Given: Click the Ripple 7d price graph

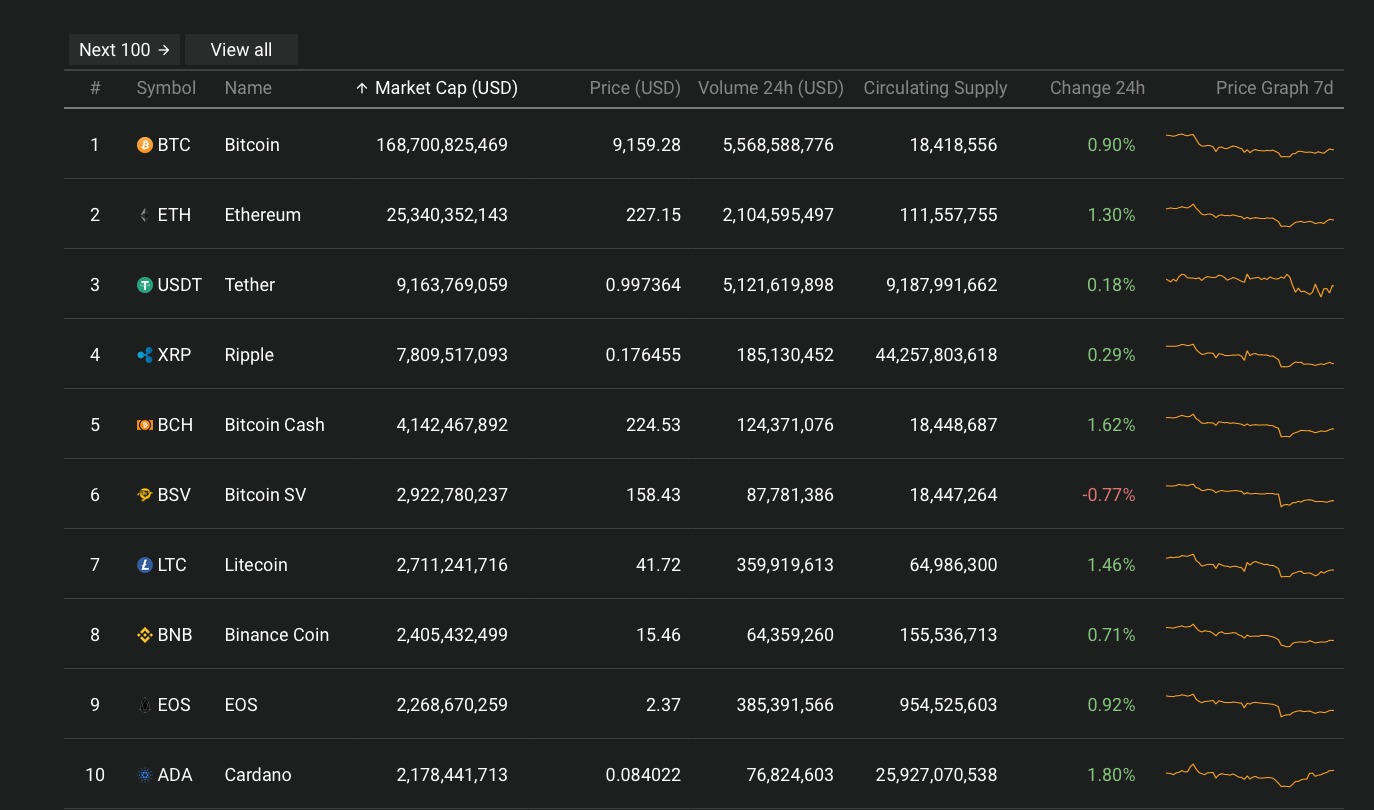Looking at the screenshot, I should tap(1250, 355).
